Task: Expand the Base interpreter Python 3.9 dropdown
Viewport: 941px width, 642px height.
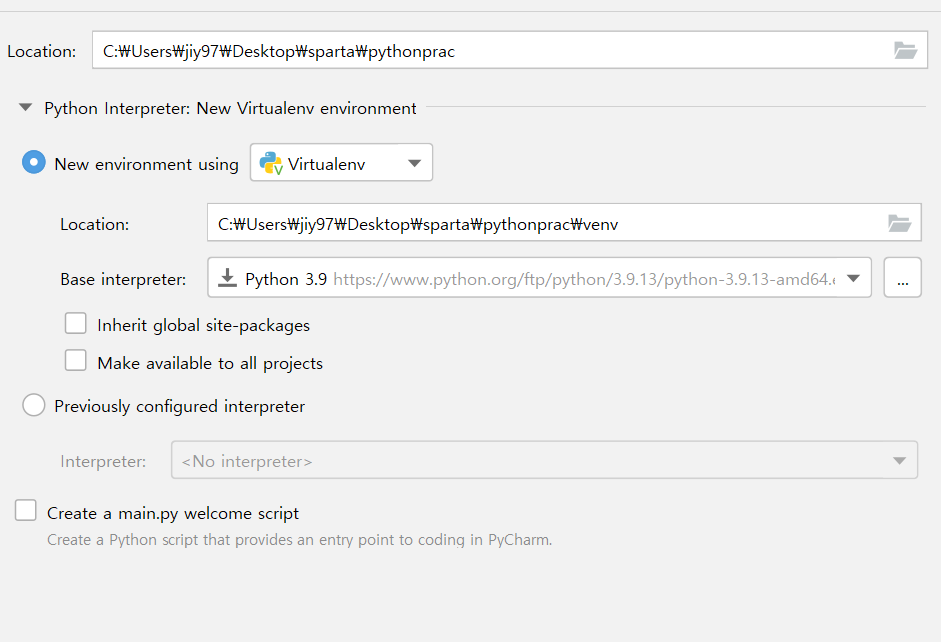Action: coord(539,278)
